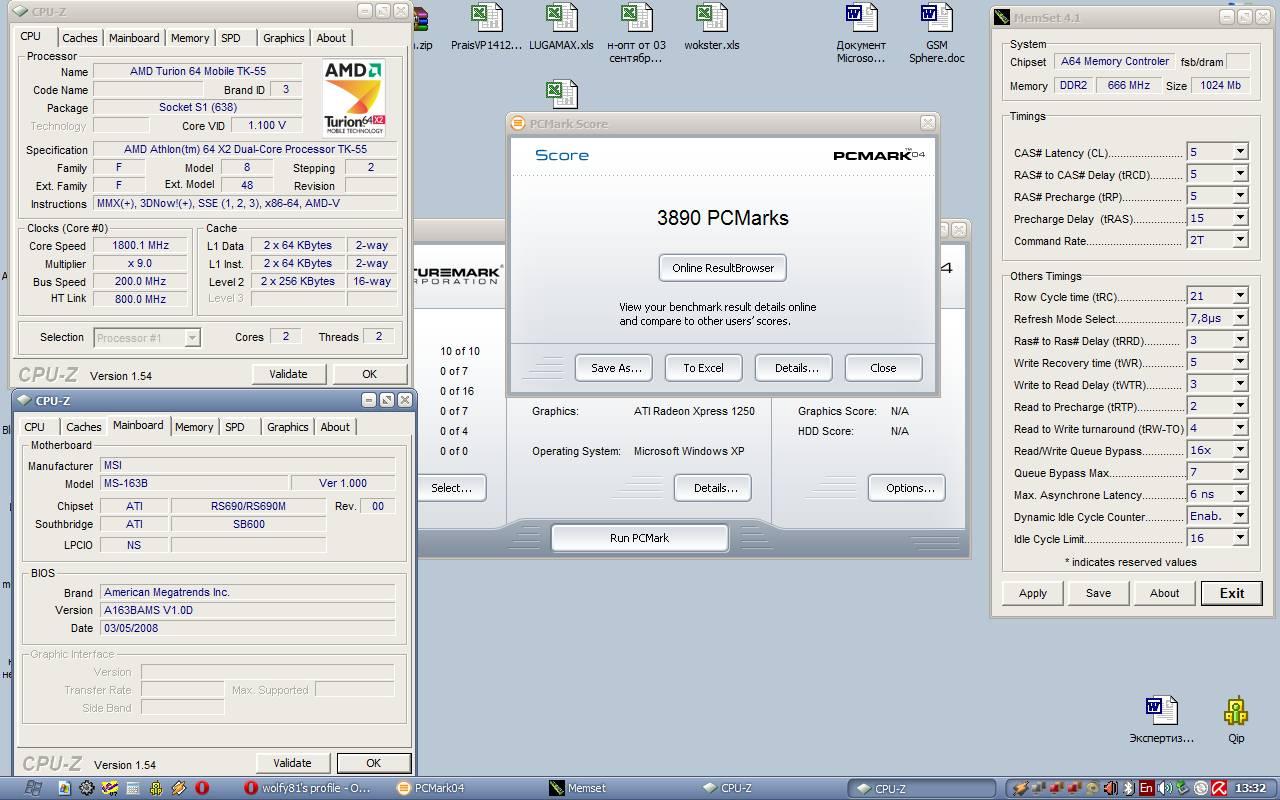
Task: Click Validate in the motherboard CPU-Z window
Action: (x=292, y=762)
